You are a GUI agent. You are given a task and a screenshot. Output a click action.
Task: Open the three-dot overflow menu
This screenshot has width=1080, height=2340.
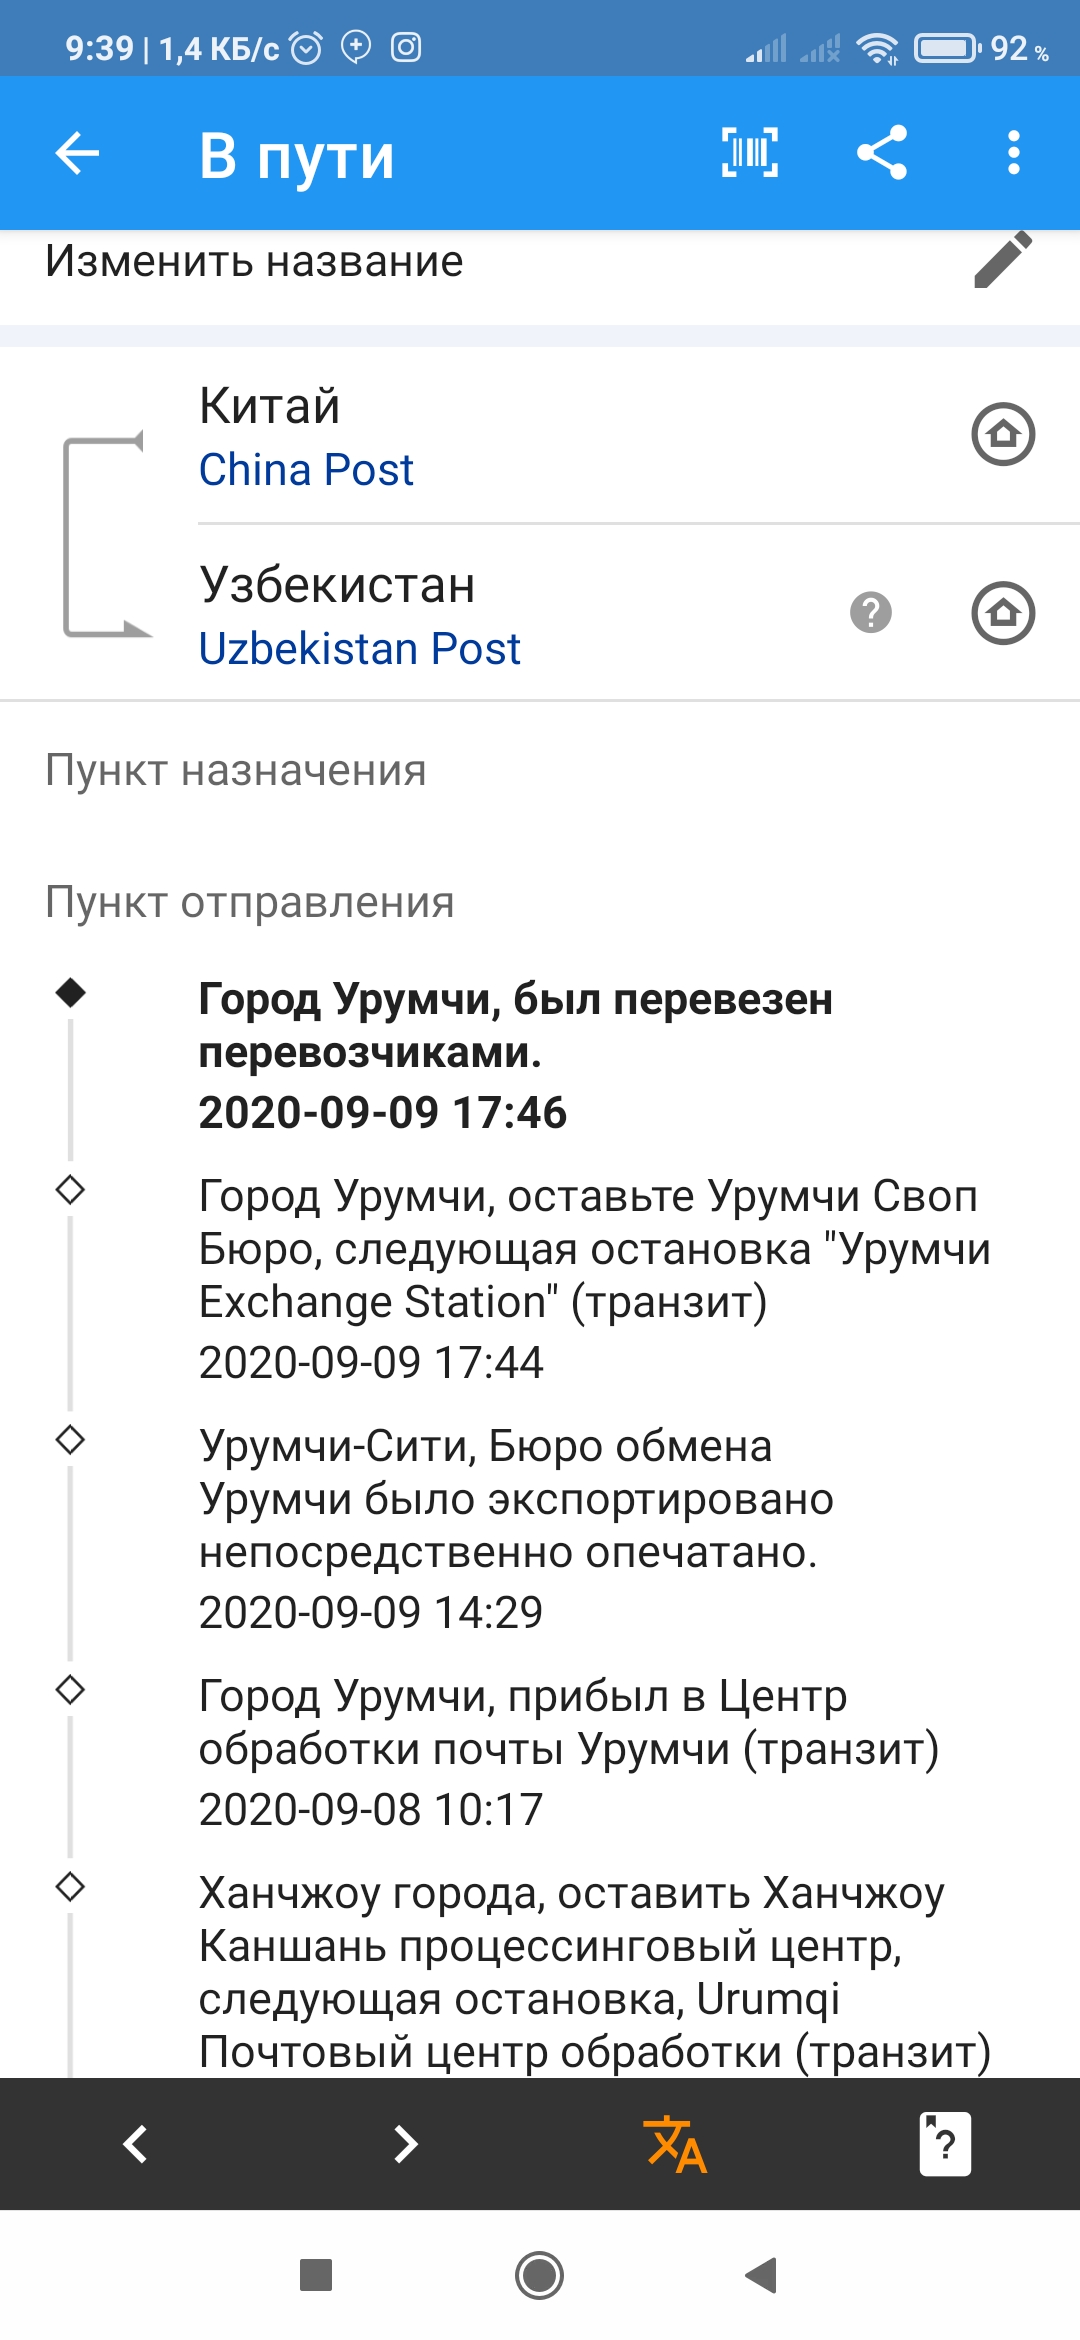(x=1014, y=154)
